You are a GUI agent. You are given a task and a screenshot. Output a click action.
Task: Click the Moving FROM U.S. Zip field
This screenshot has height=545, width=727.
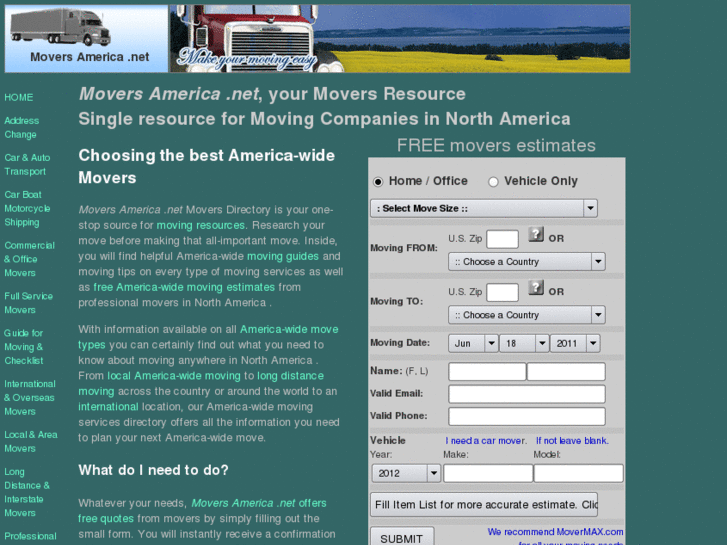502,239
